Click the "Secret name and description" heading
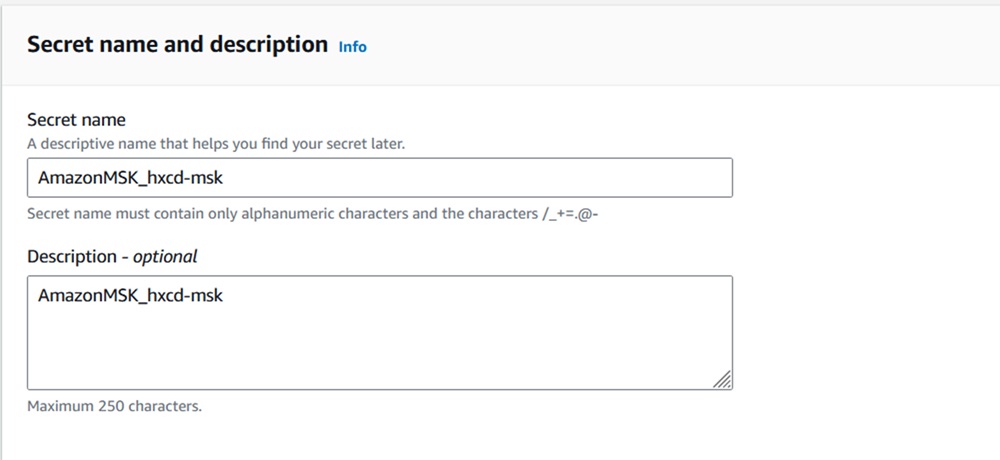Screen dimensions: 1000x460 [177, 45]
